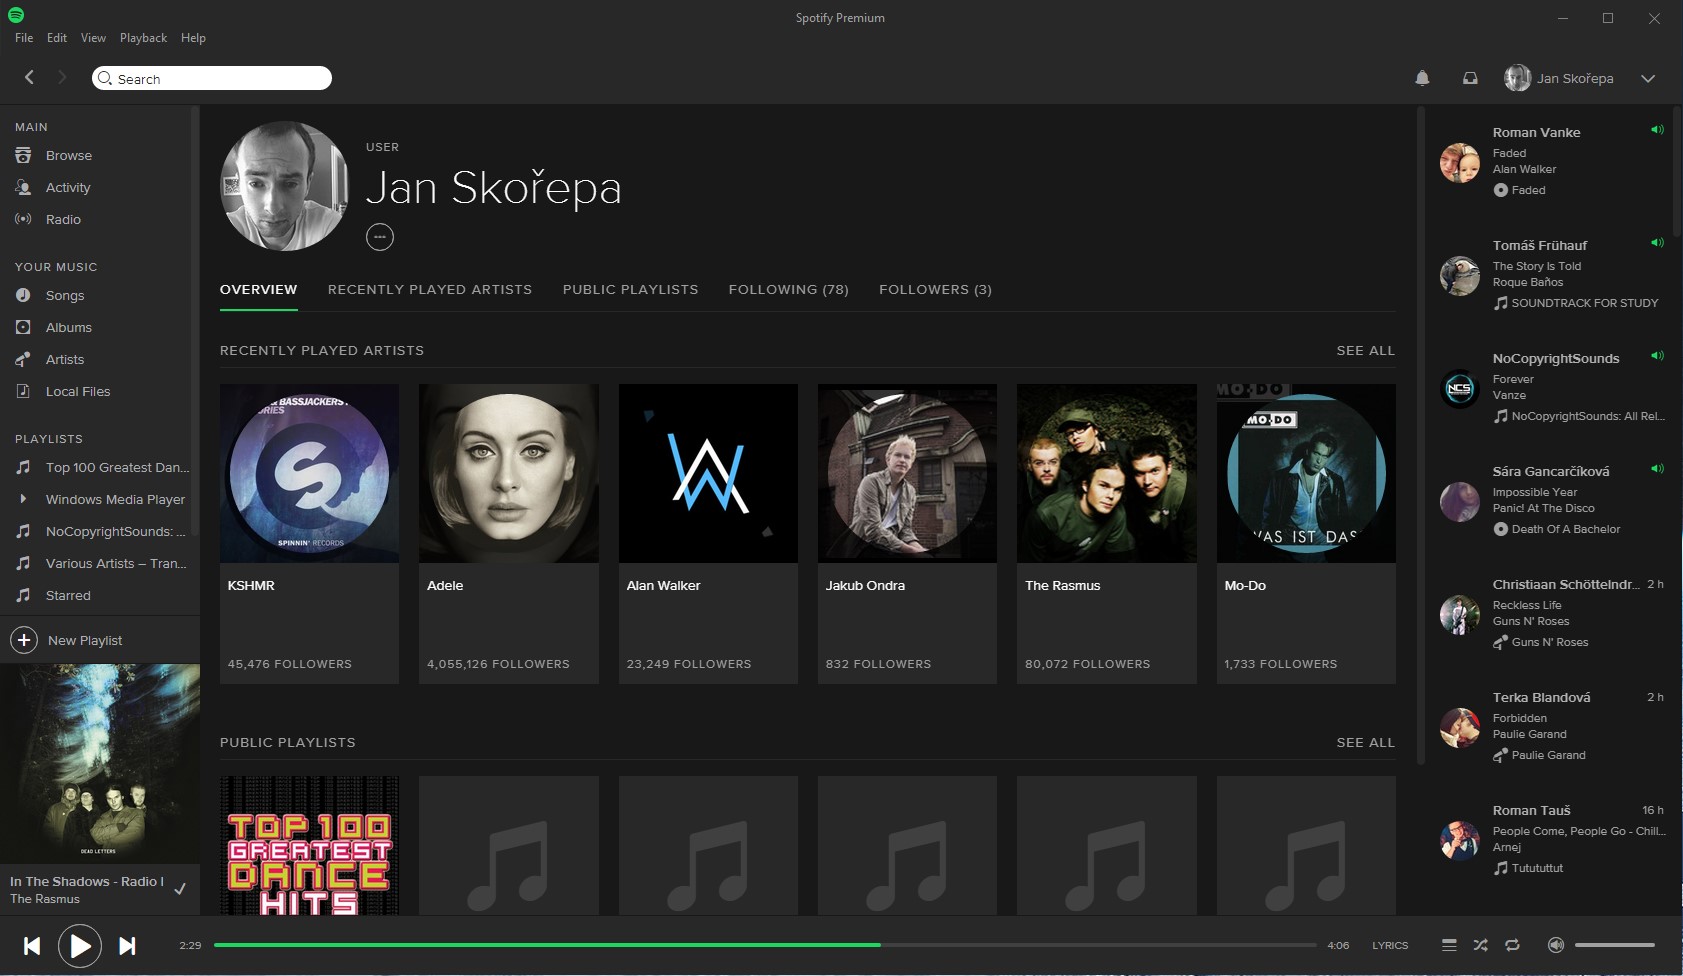
Task: Open Various Artists – Tran... playlist
Action: [x=116, y=563]
